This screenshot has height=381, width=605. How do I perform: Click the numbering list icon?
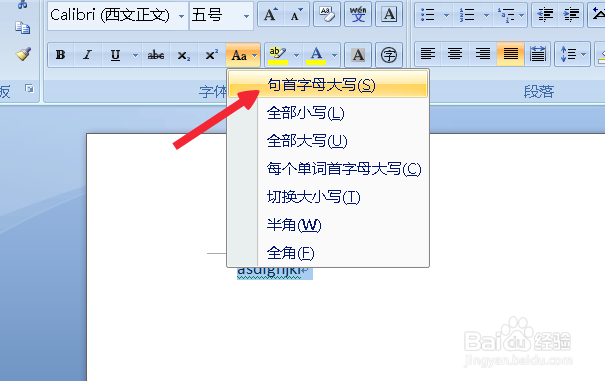[x=467, y=15]
